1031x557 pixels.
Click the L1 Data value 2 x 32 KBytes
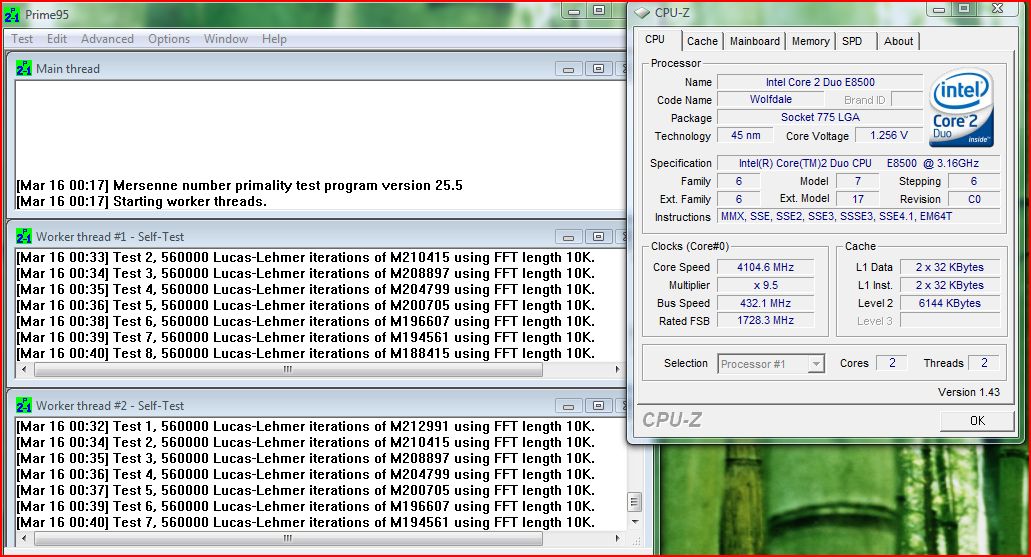tap(949, 267)
